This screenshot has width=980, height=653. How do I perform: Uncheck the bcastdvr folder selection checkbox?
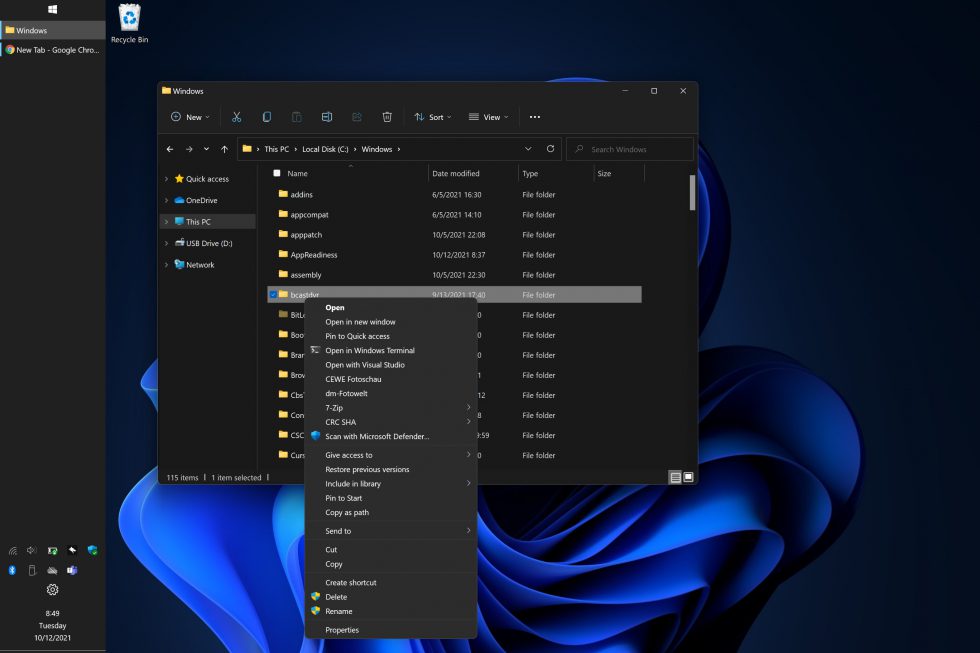(273, 294)
